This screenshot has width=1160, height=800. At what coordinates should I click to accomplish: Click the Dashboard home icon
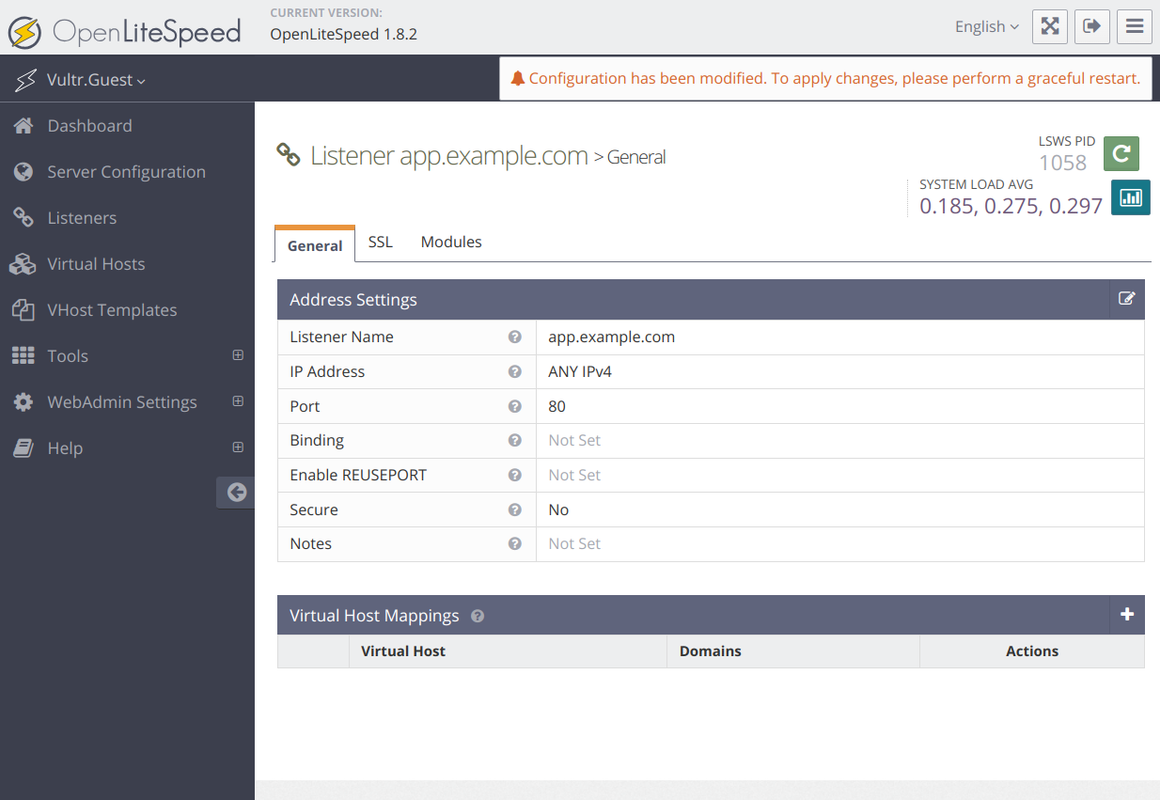point(23,126)
